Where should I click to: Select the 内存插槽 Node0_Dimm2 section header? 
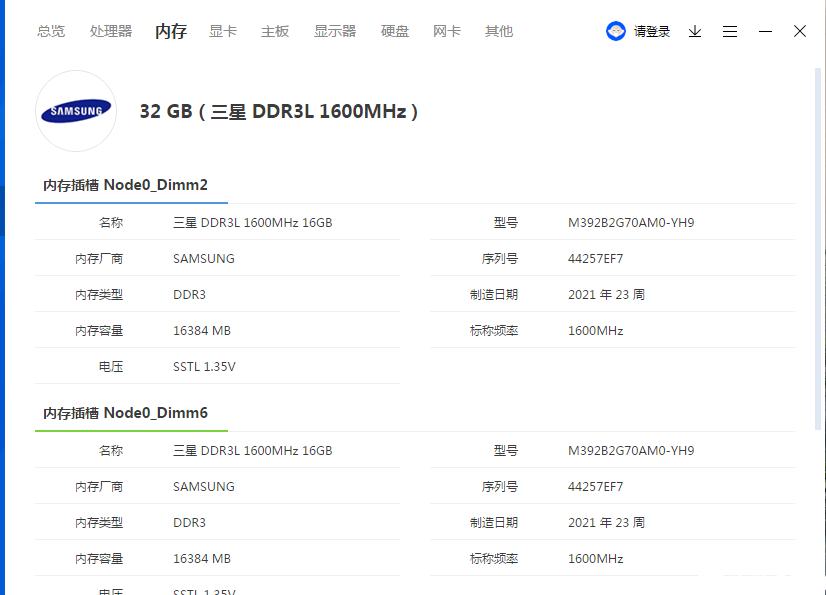point(125,185)
